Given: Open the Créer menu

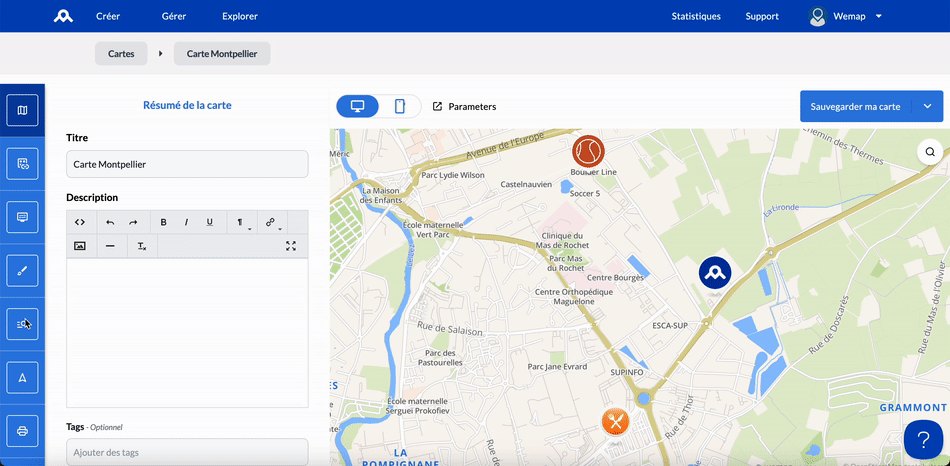Looking at the screenshot, I should point(108,16).
